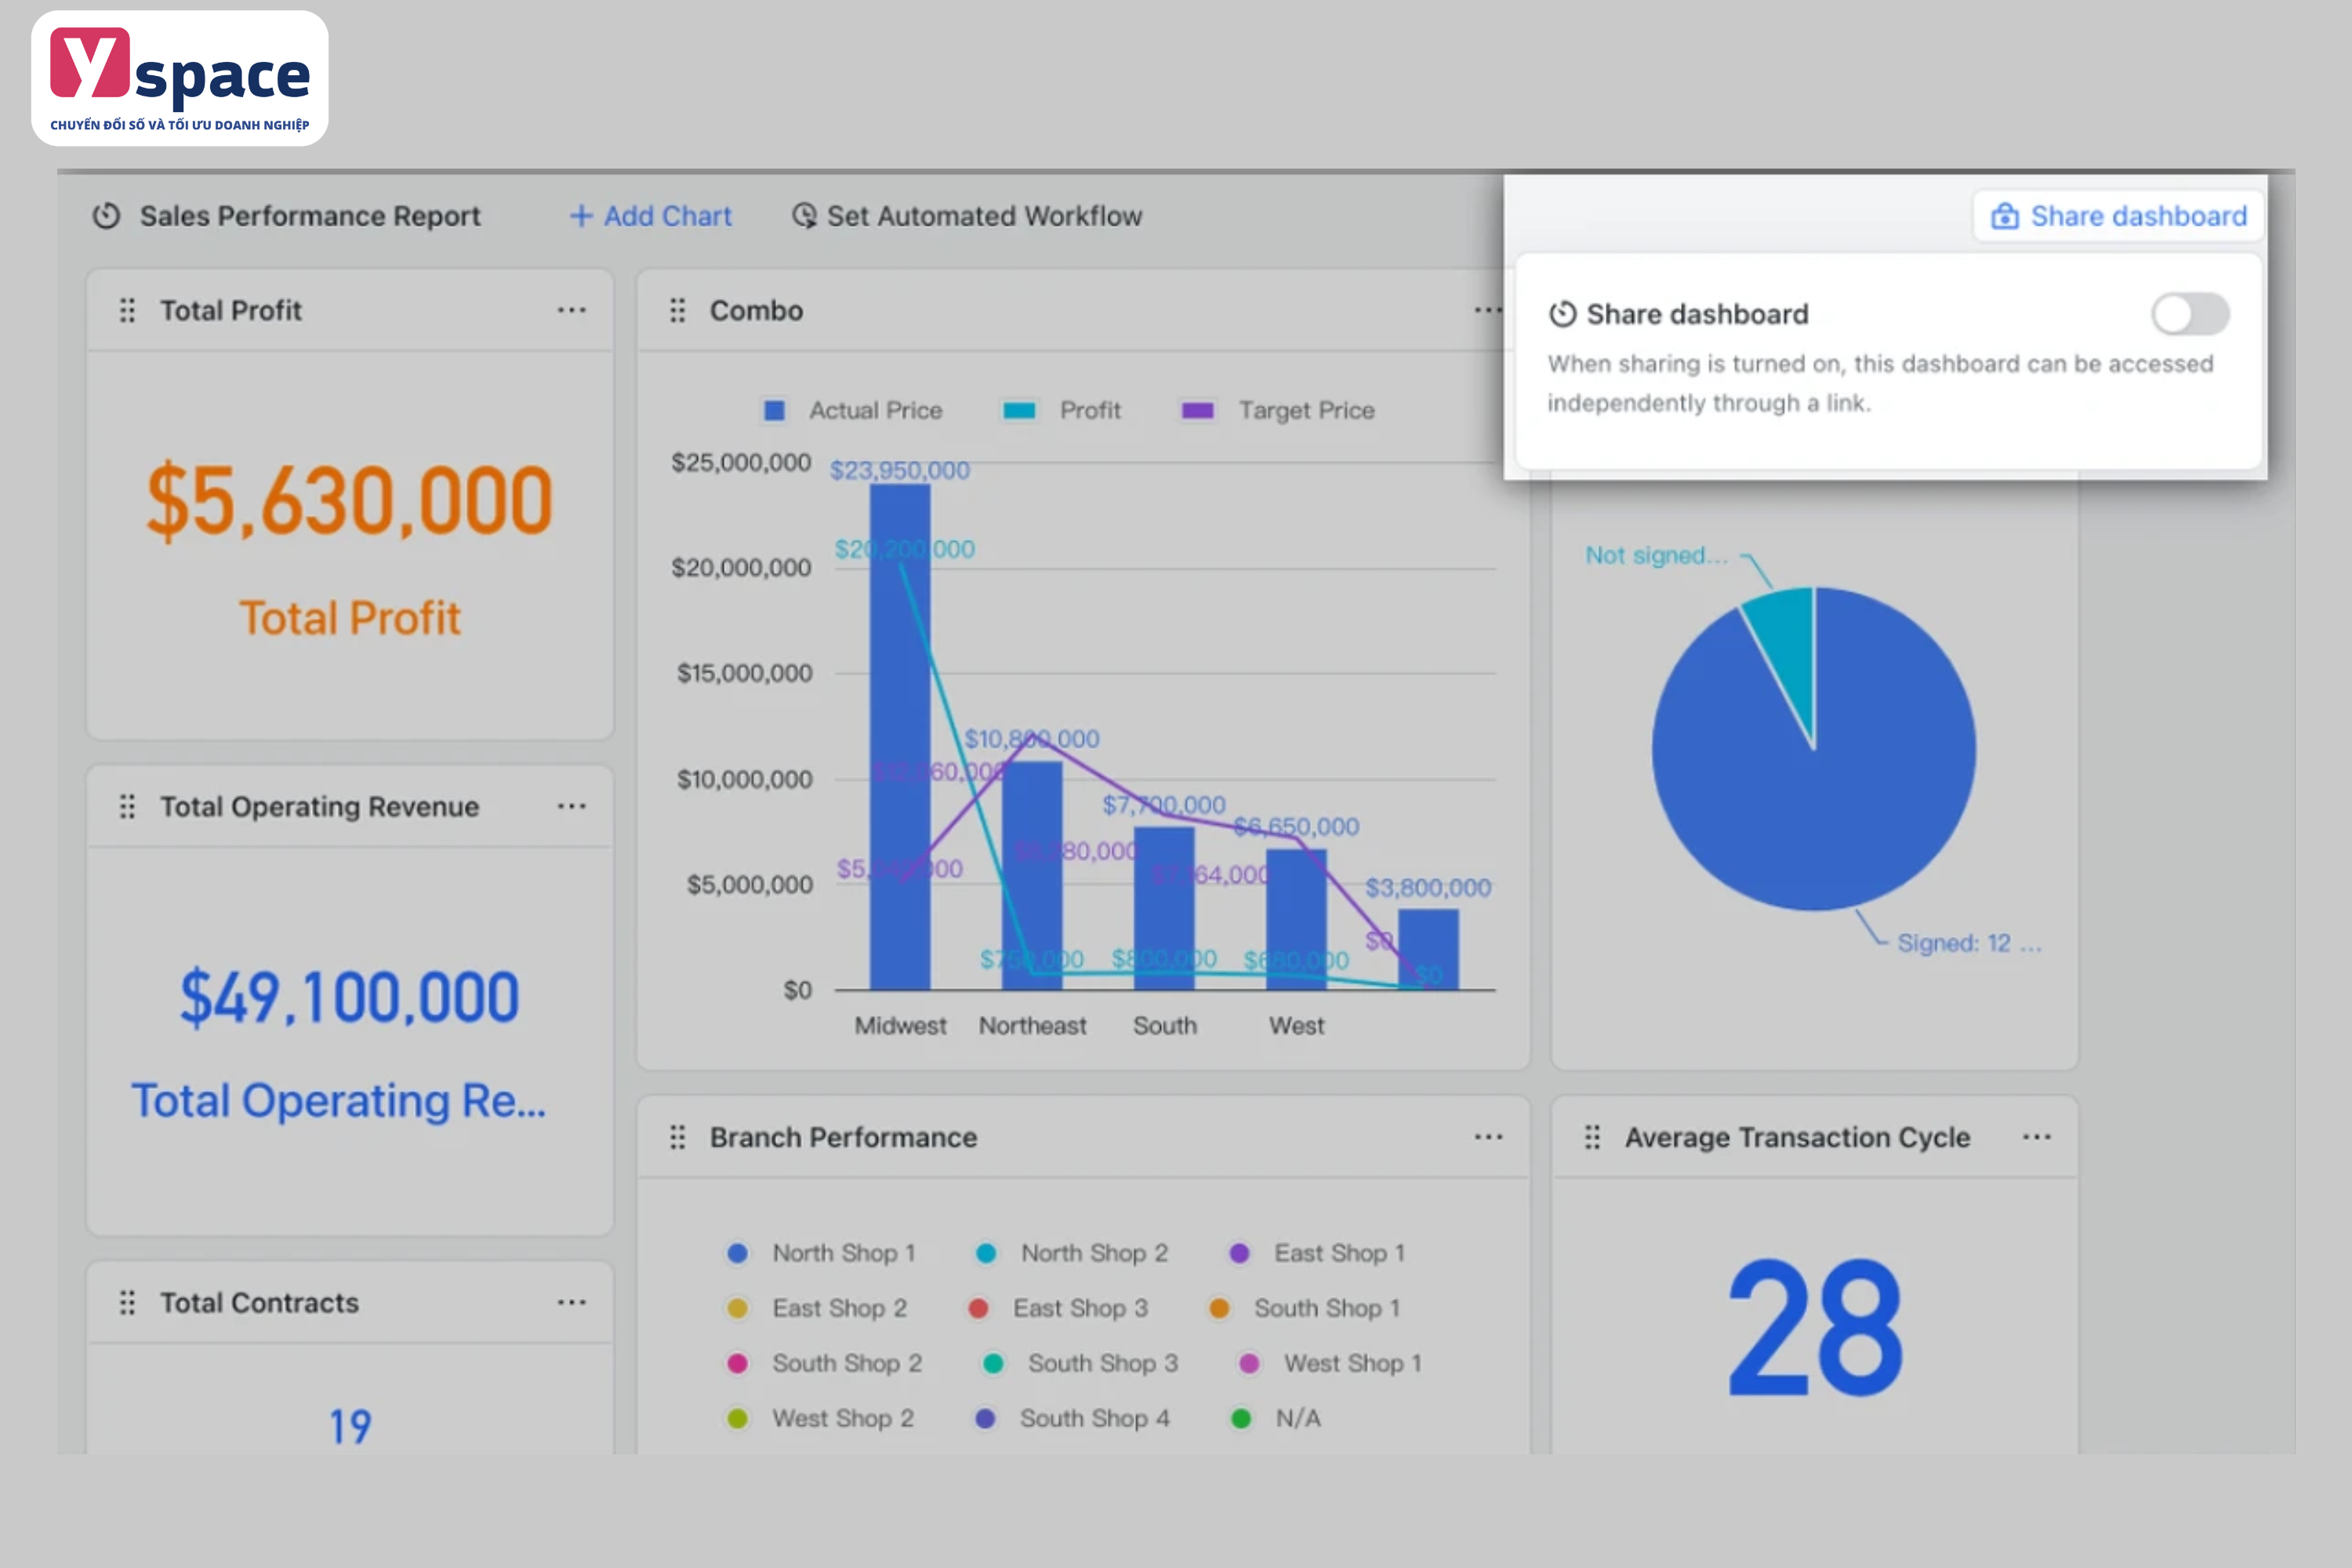Grab the Average Transaction Cycle drag handle

(x=1592, y=1137)
